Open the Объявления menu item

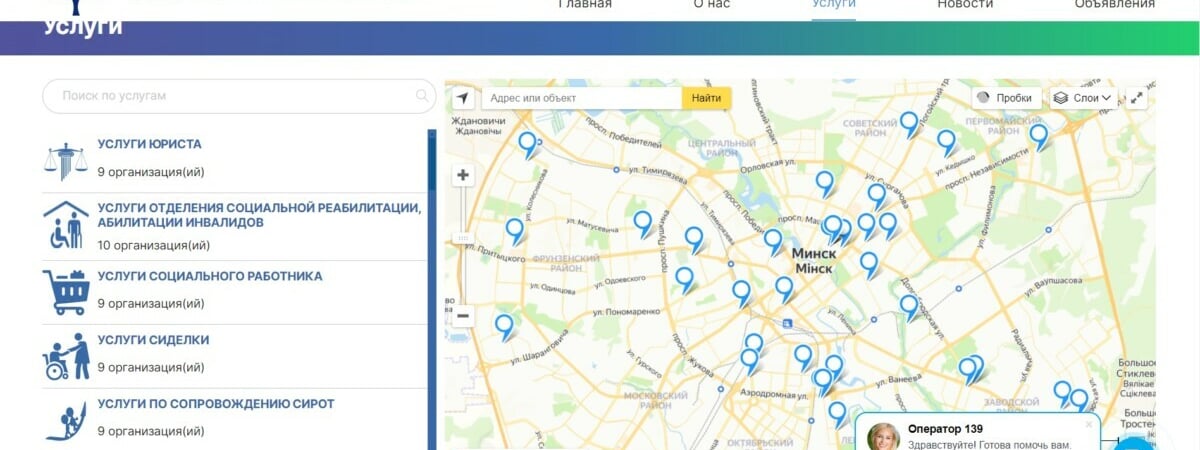tap(1115, 5)
